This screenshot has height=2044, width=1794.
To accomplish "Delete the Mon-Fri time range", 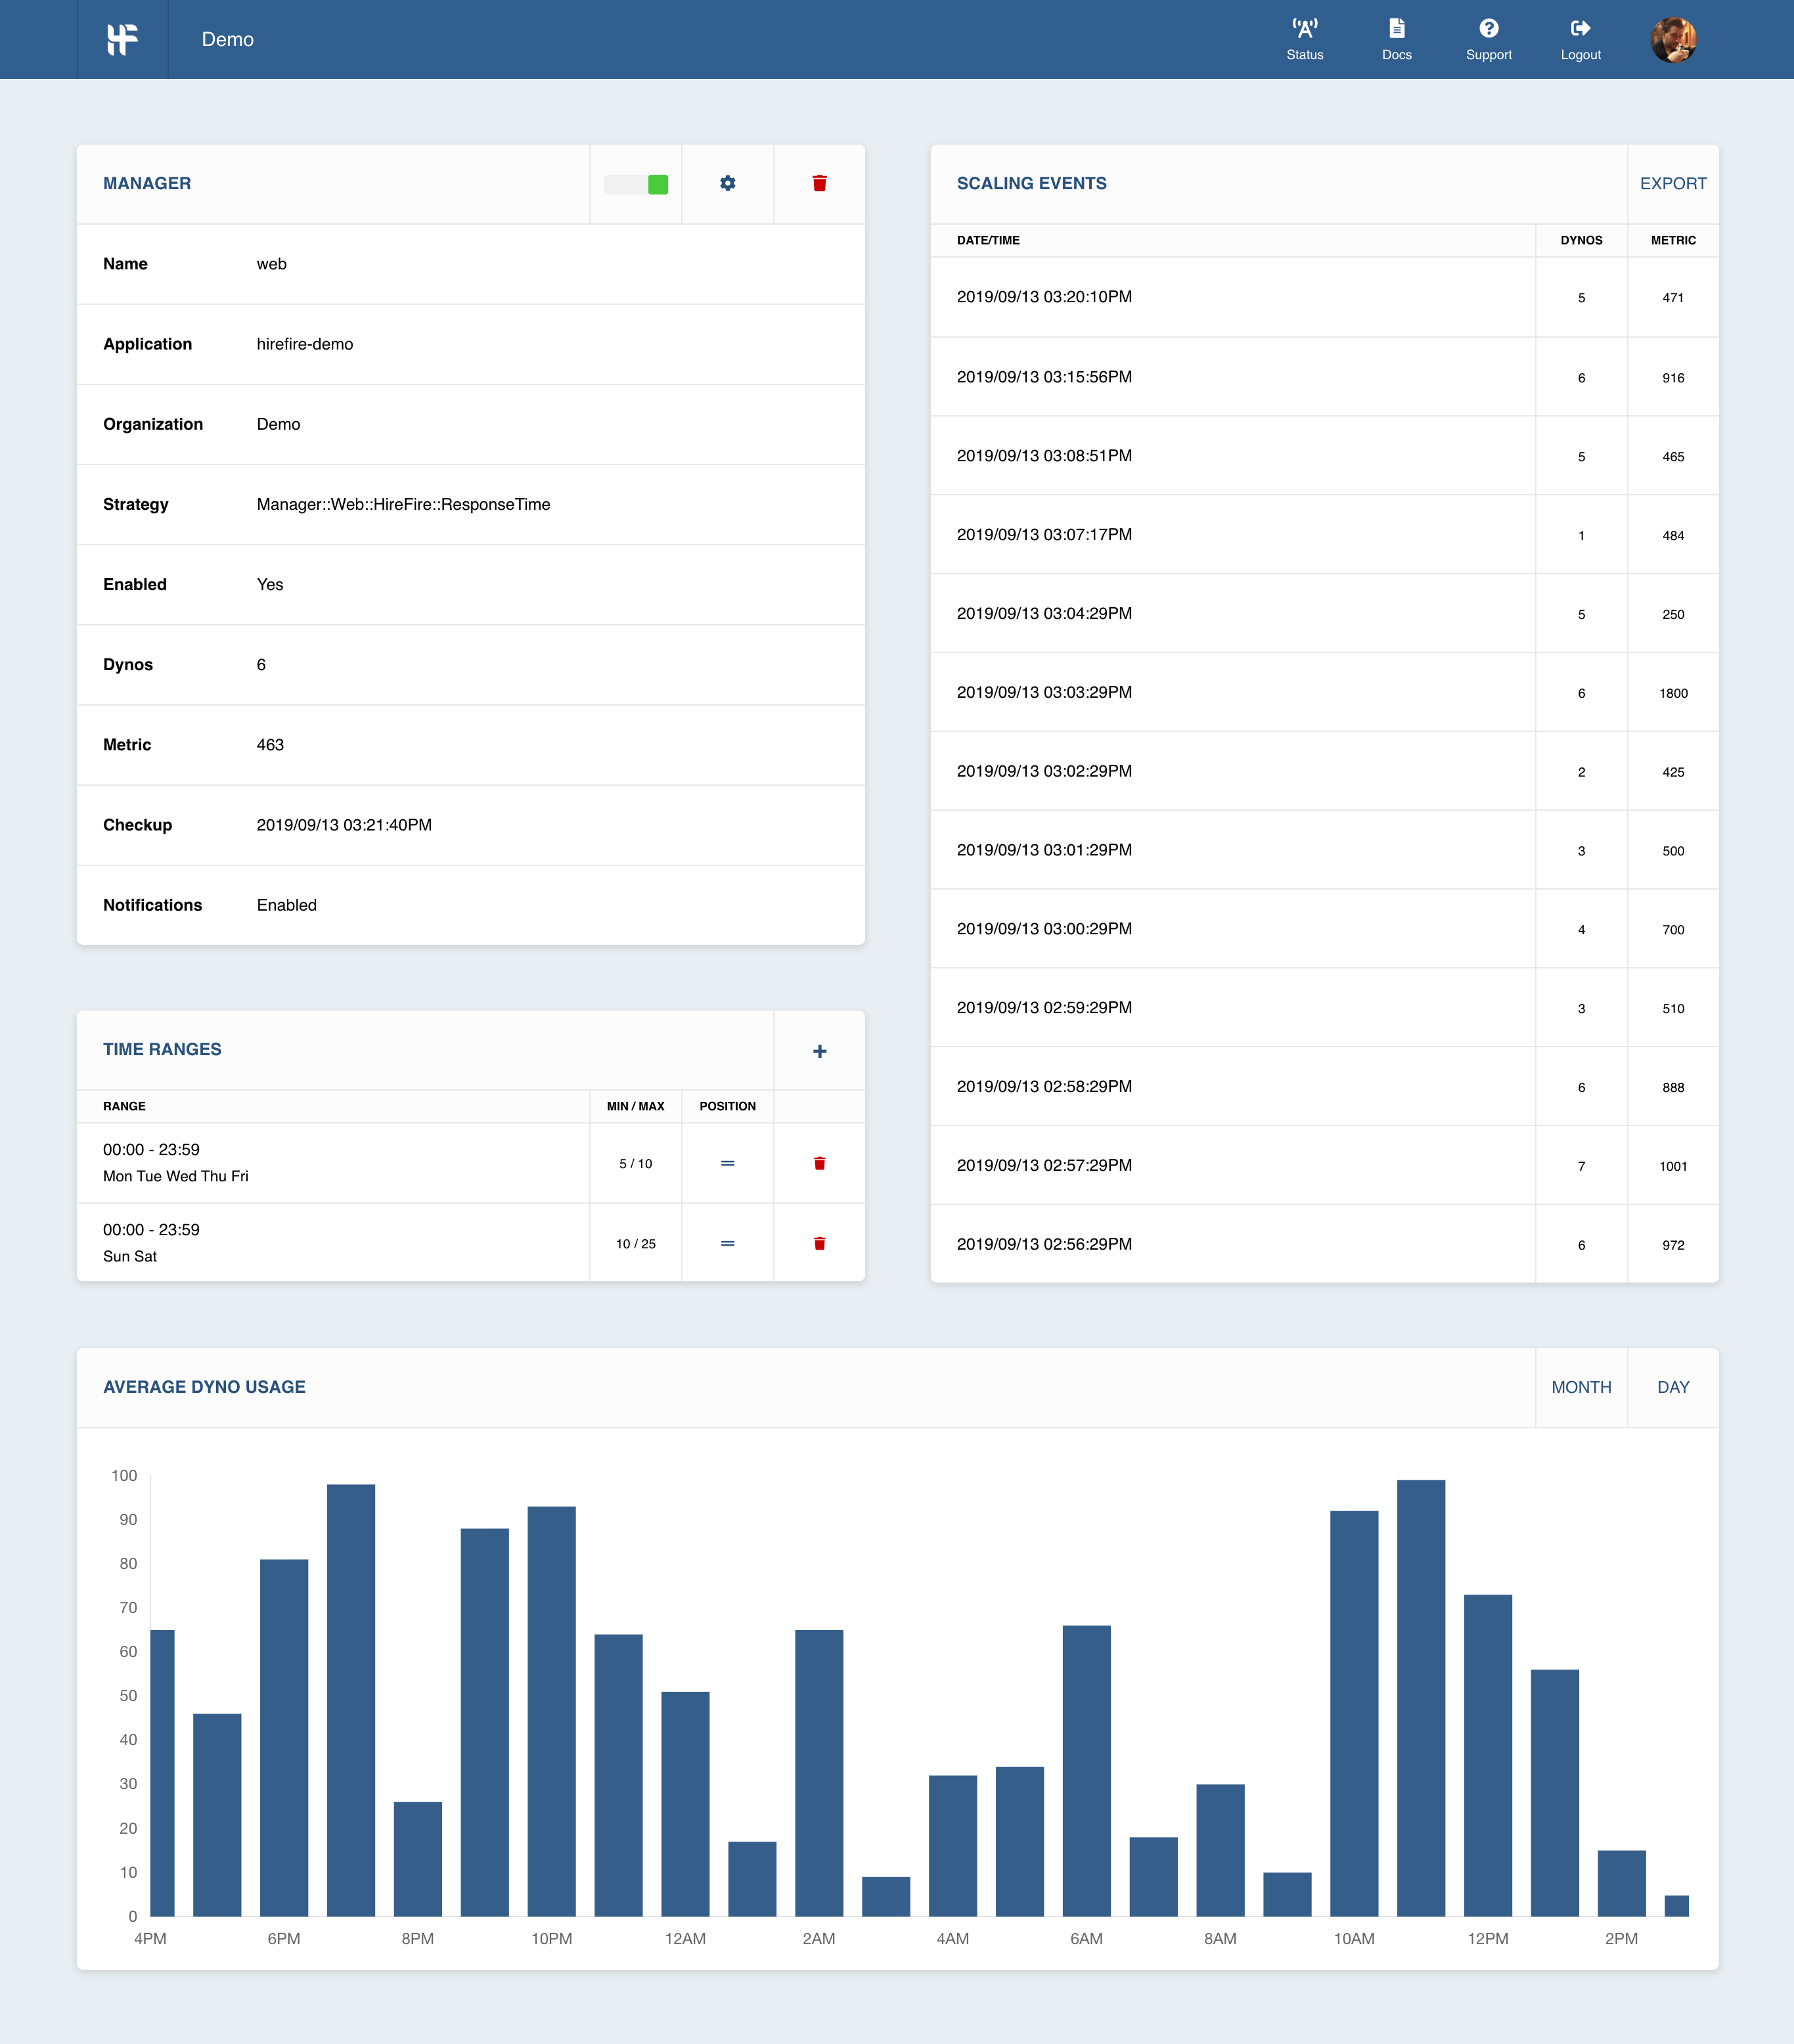I will (x=819, y=1162).
